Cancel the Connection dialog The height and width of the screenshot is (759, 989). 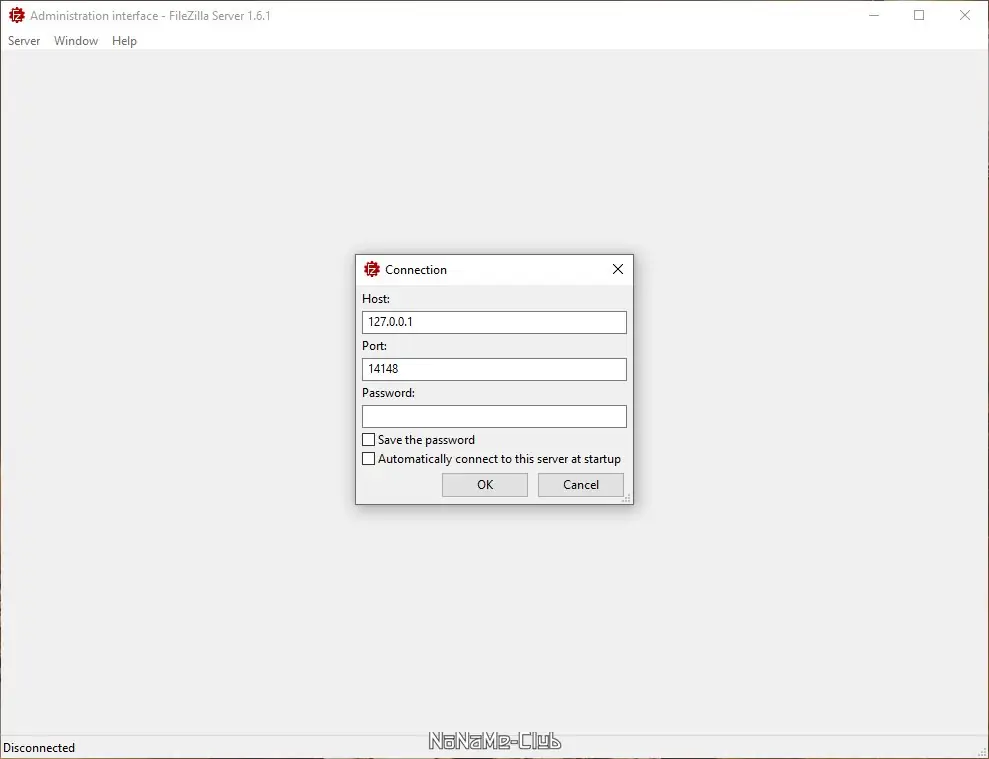click(580, 485)
